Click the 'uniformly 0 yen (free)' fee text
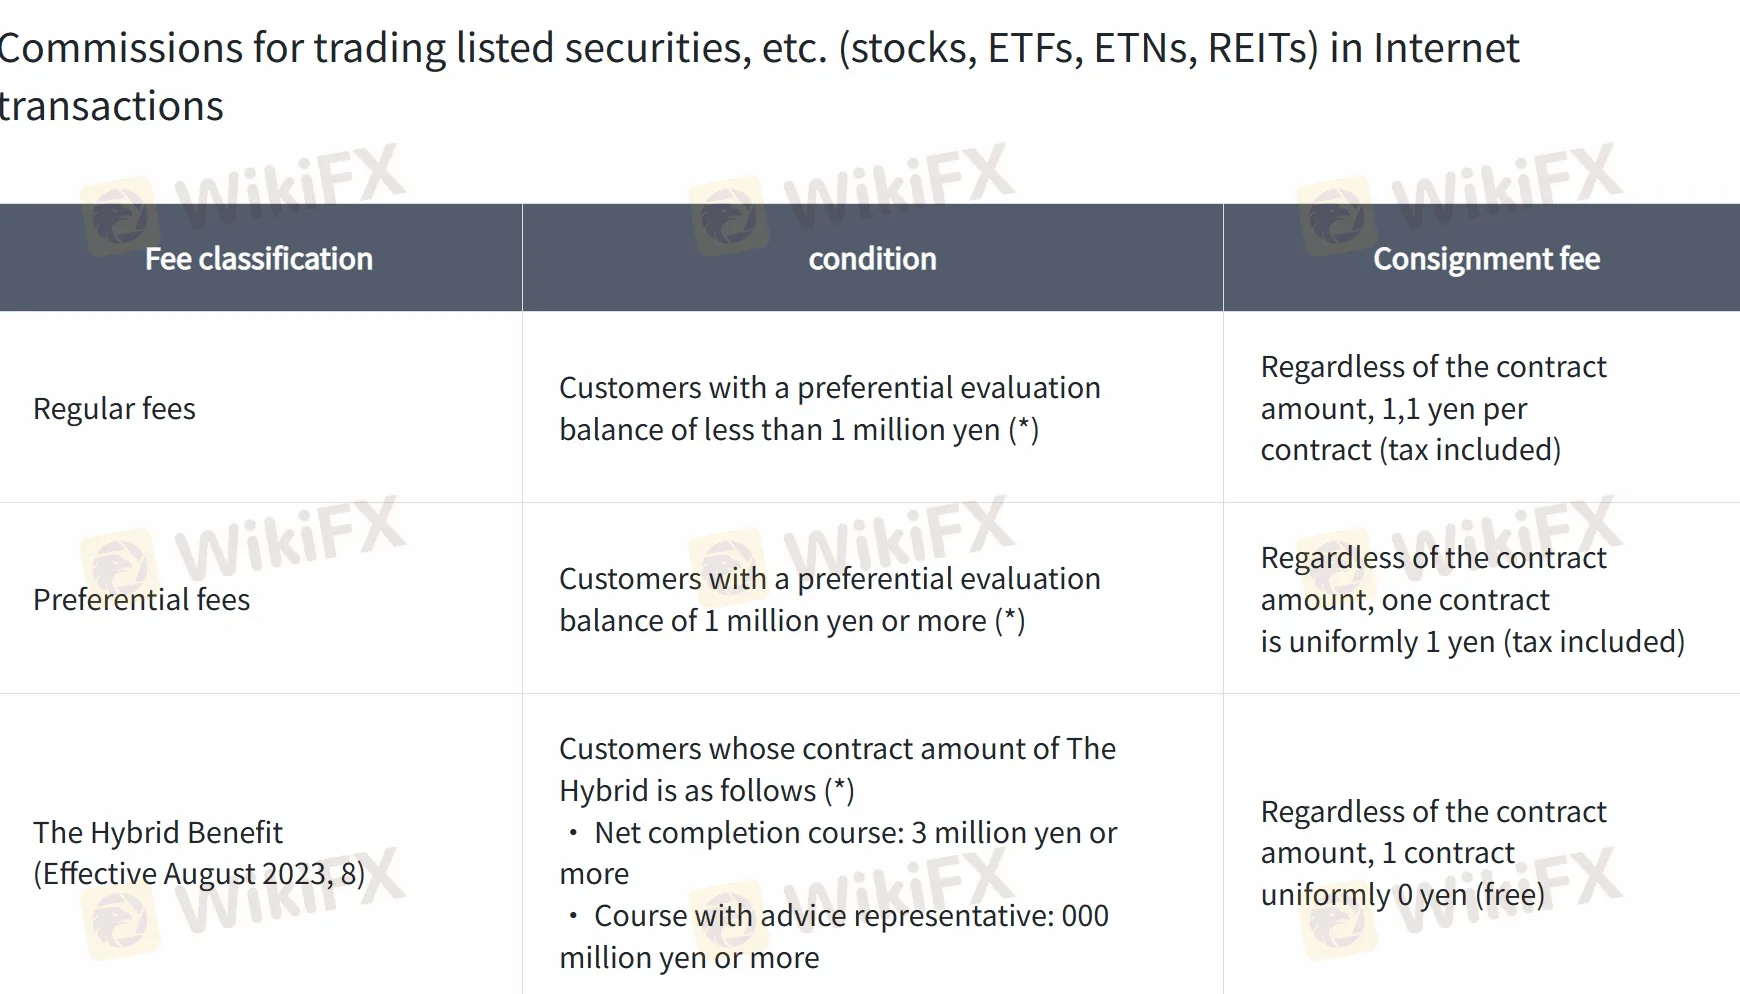This screenshot has height=994, width=1740. tap(1402, 894)
